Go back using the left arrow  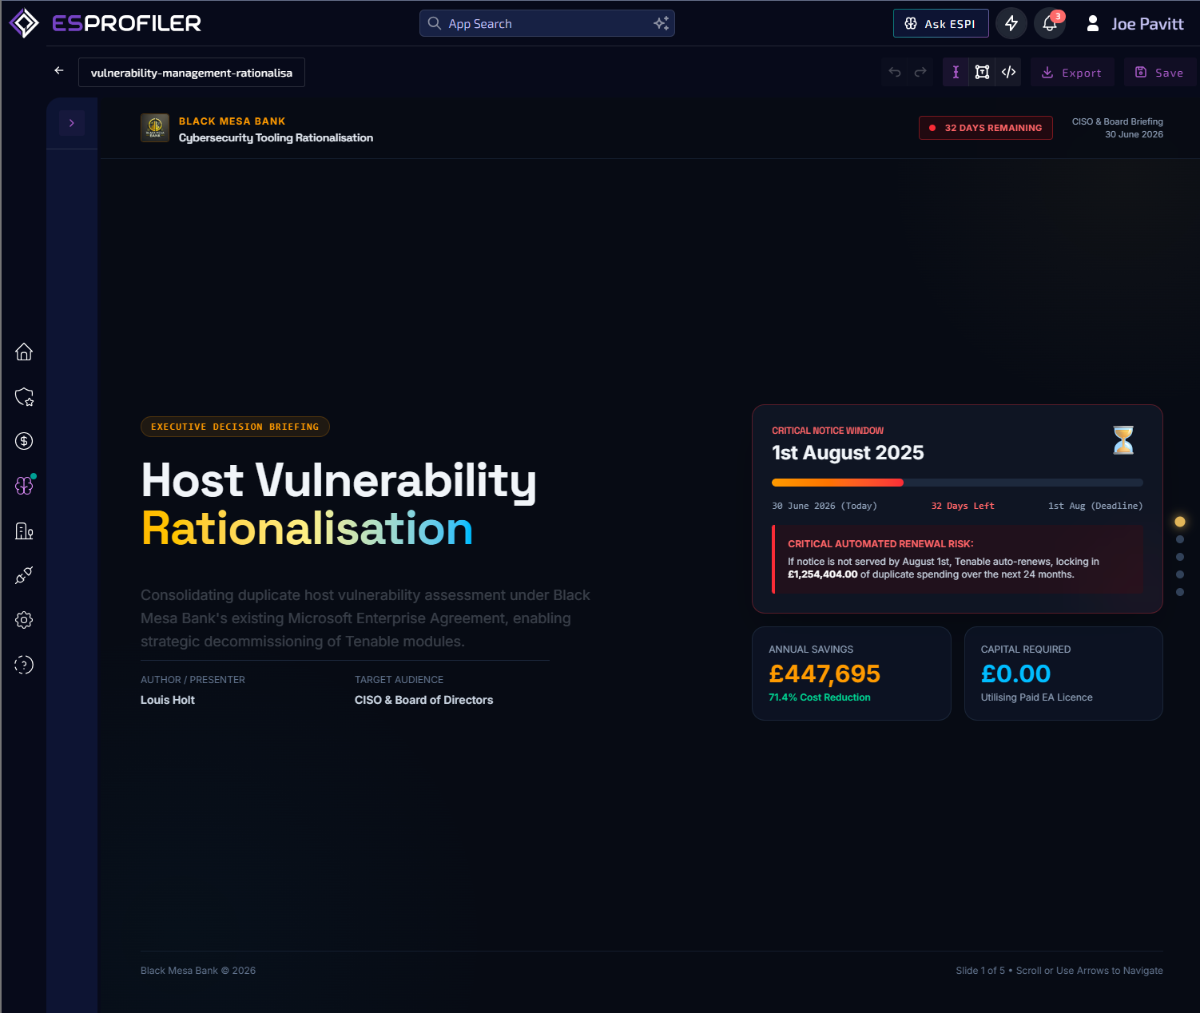pyautogui.click(x=59, y=71)
